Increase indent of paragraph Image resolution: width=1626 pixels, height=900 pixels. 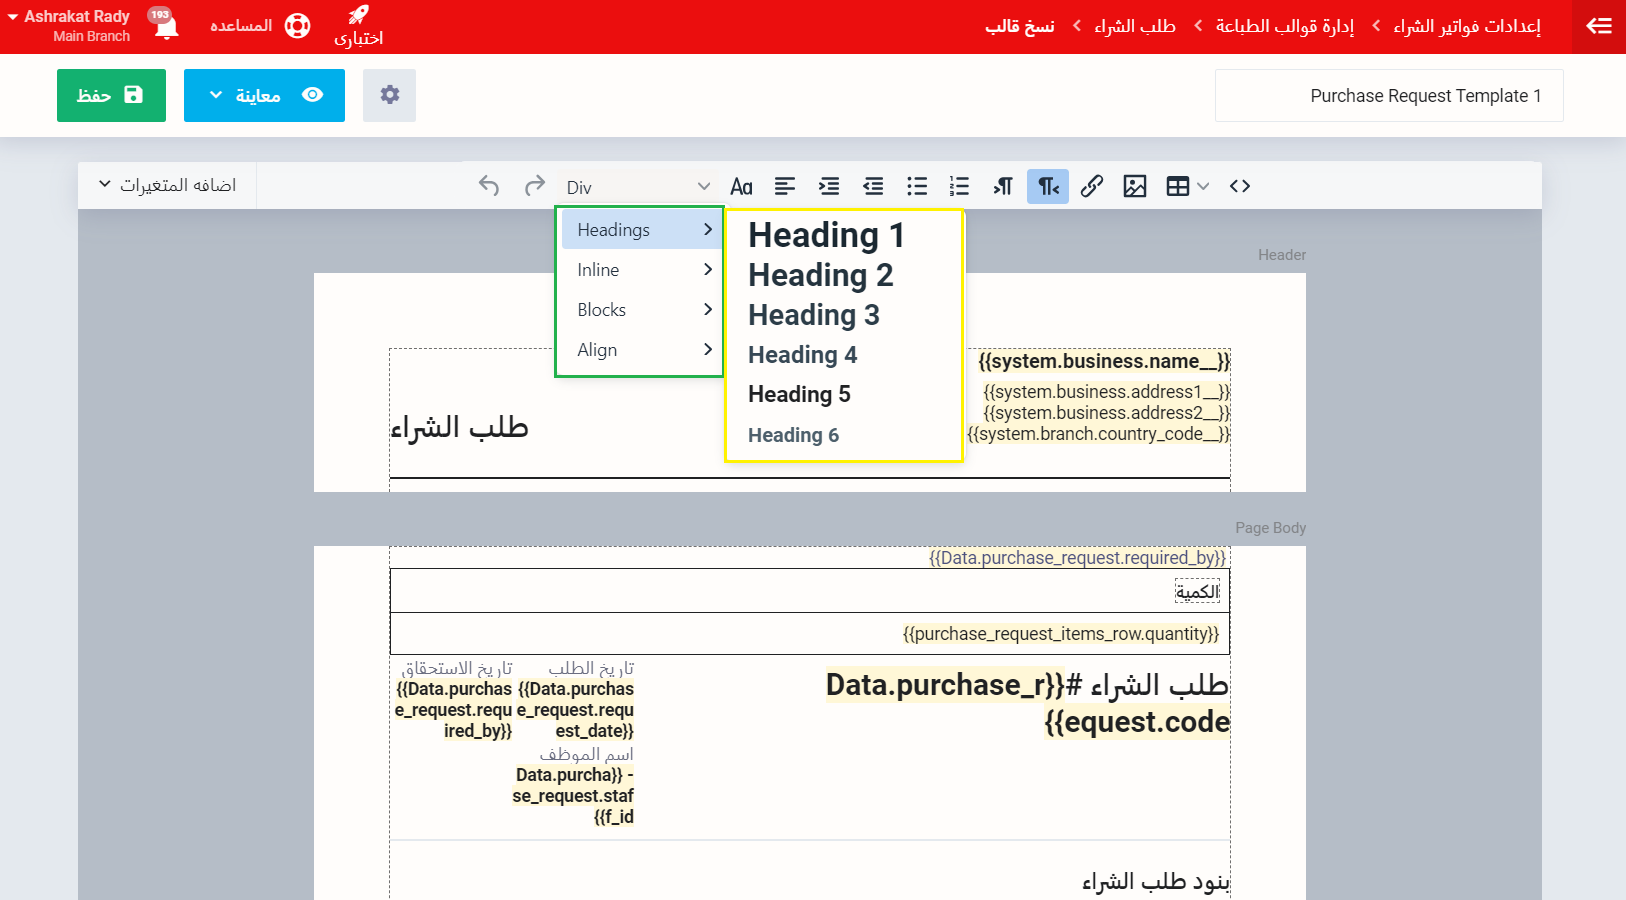click(x=829, y=186)
